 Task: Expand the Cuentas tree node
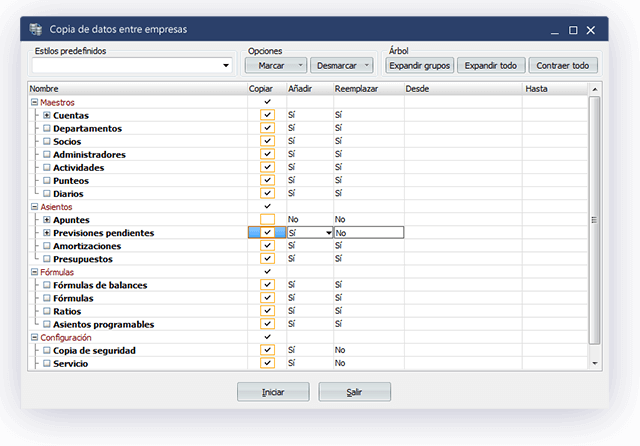pyautogui.click(x=46, y=115)
